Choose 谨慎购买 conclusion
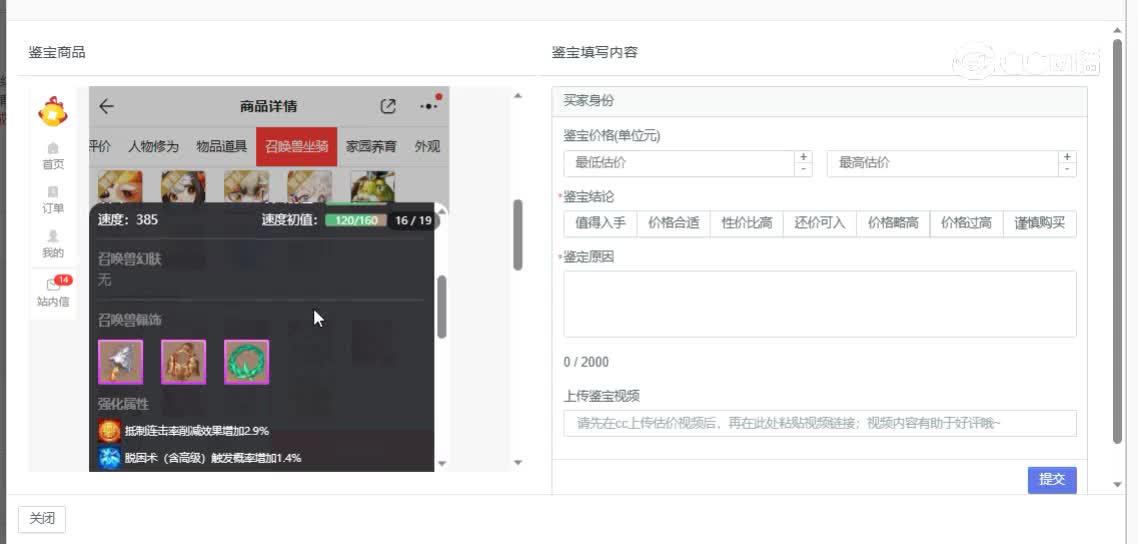 [x=1039, y=223]
